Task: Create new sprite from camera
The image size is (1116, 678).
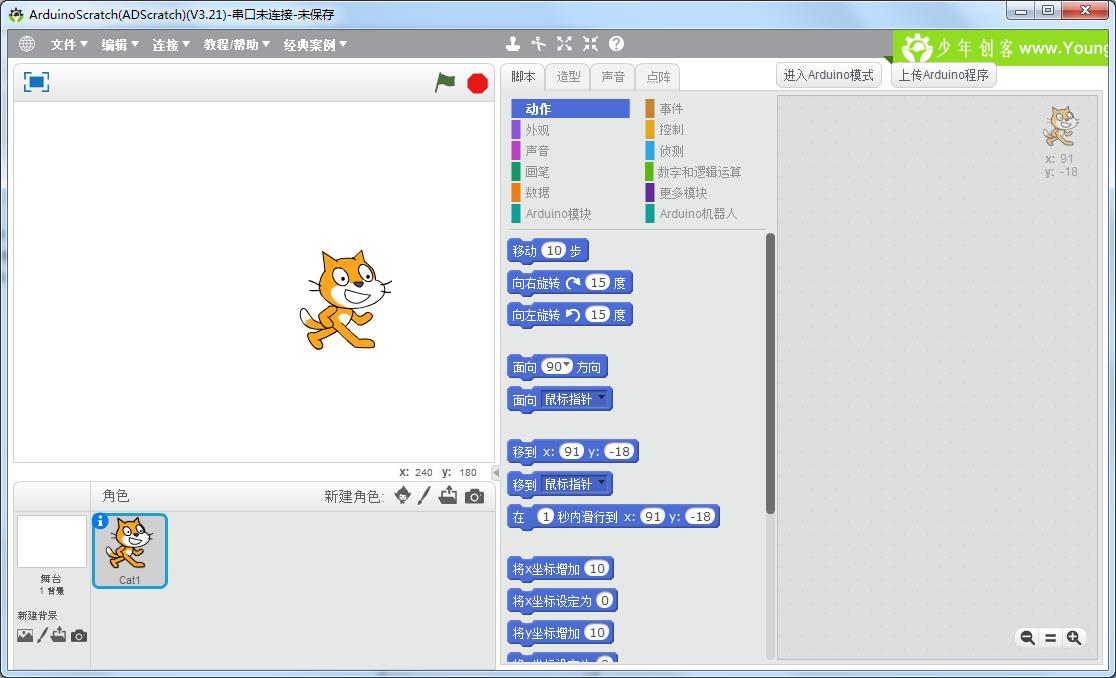Action: (x=474, y=496)
